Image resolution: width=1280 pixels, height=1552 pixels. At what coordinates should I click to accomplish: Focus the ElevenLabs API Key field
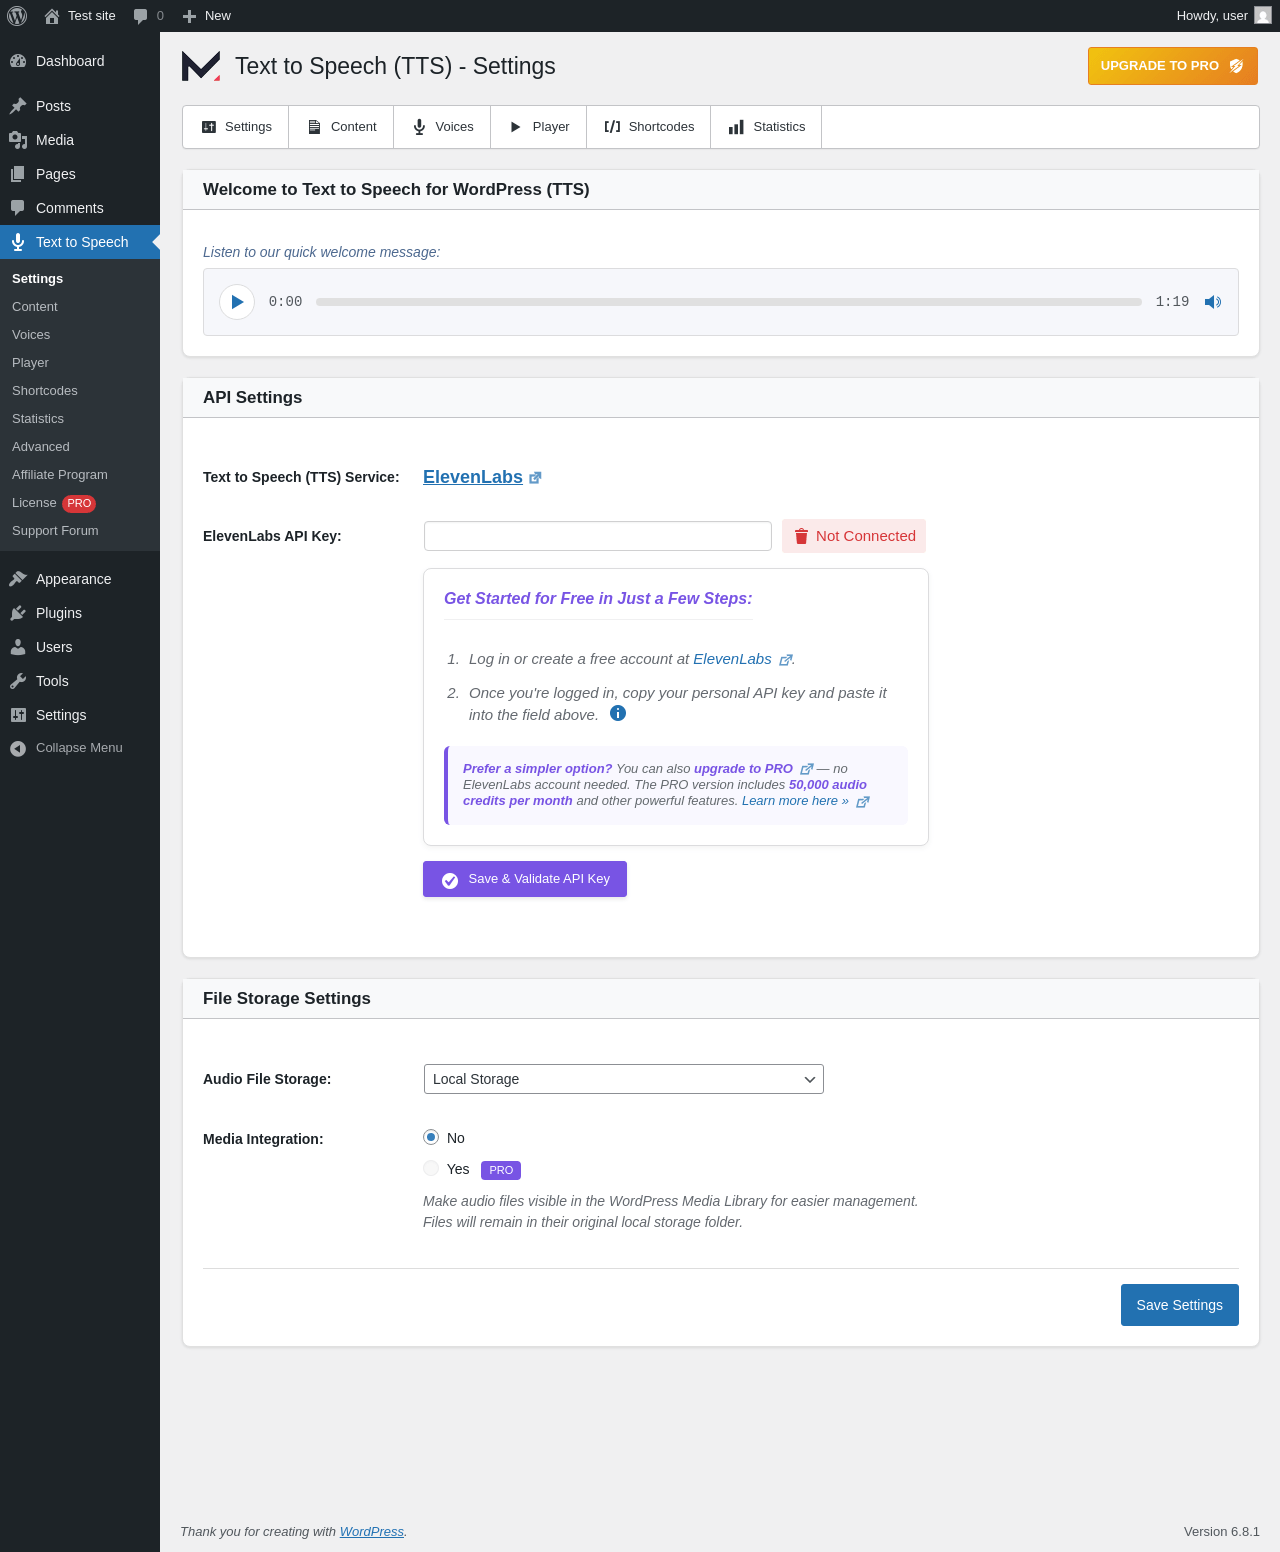point(598,536)
